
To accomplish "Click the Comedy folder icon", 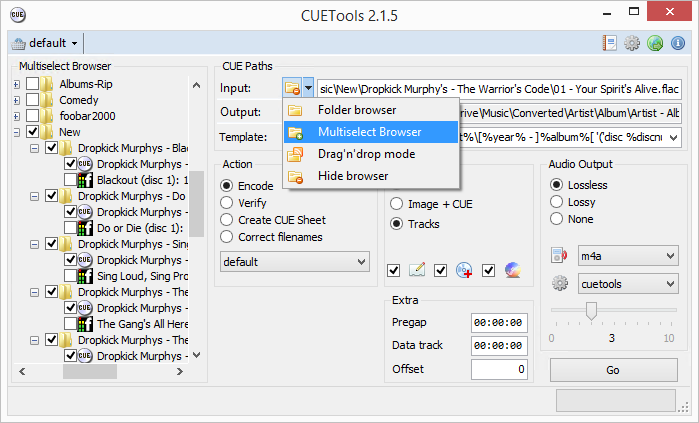I will [47, 100].
